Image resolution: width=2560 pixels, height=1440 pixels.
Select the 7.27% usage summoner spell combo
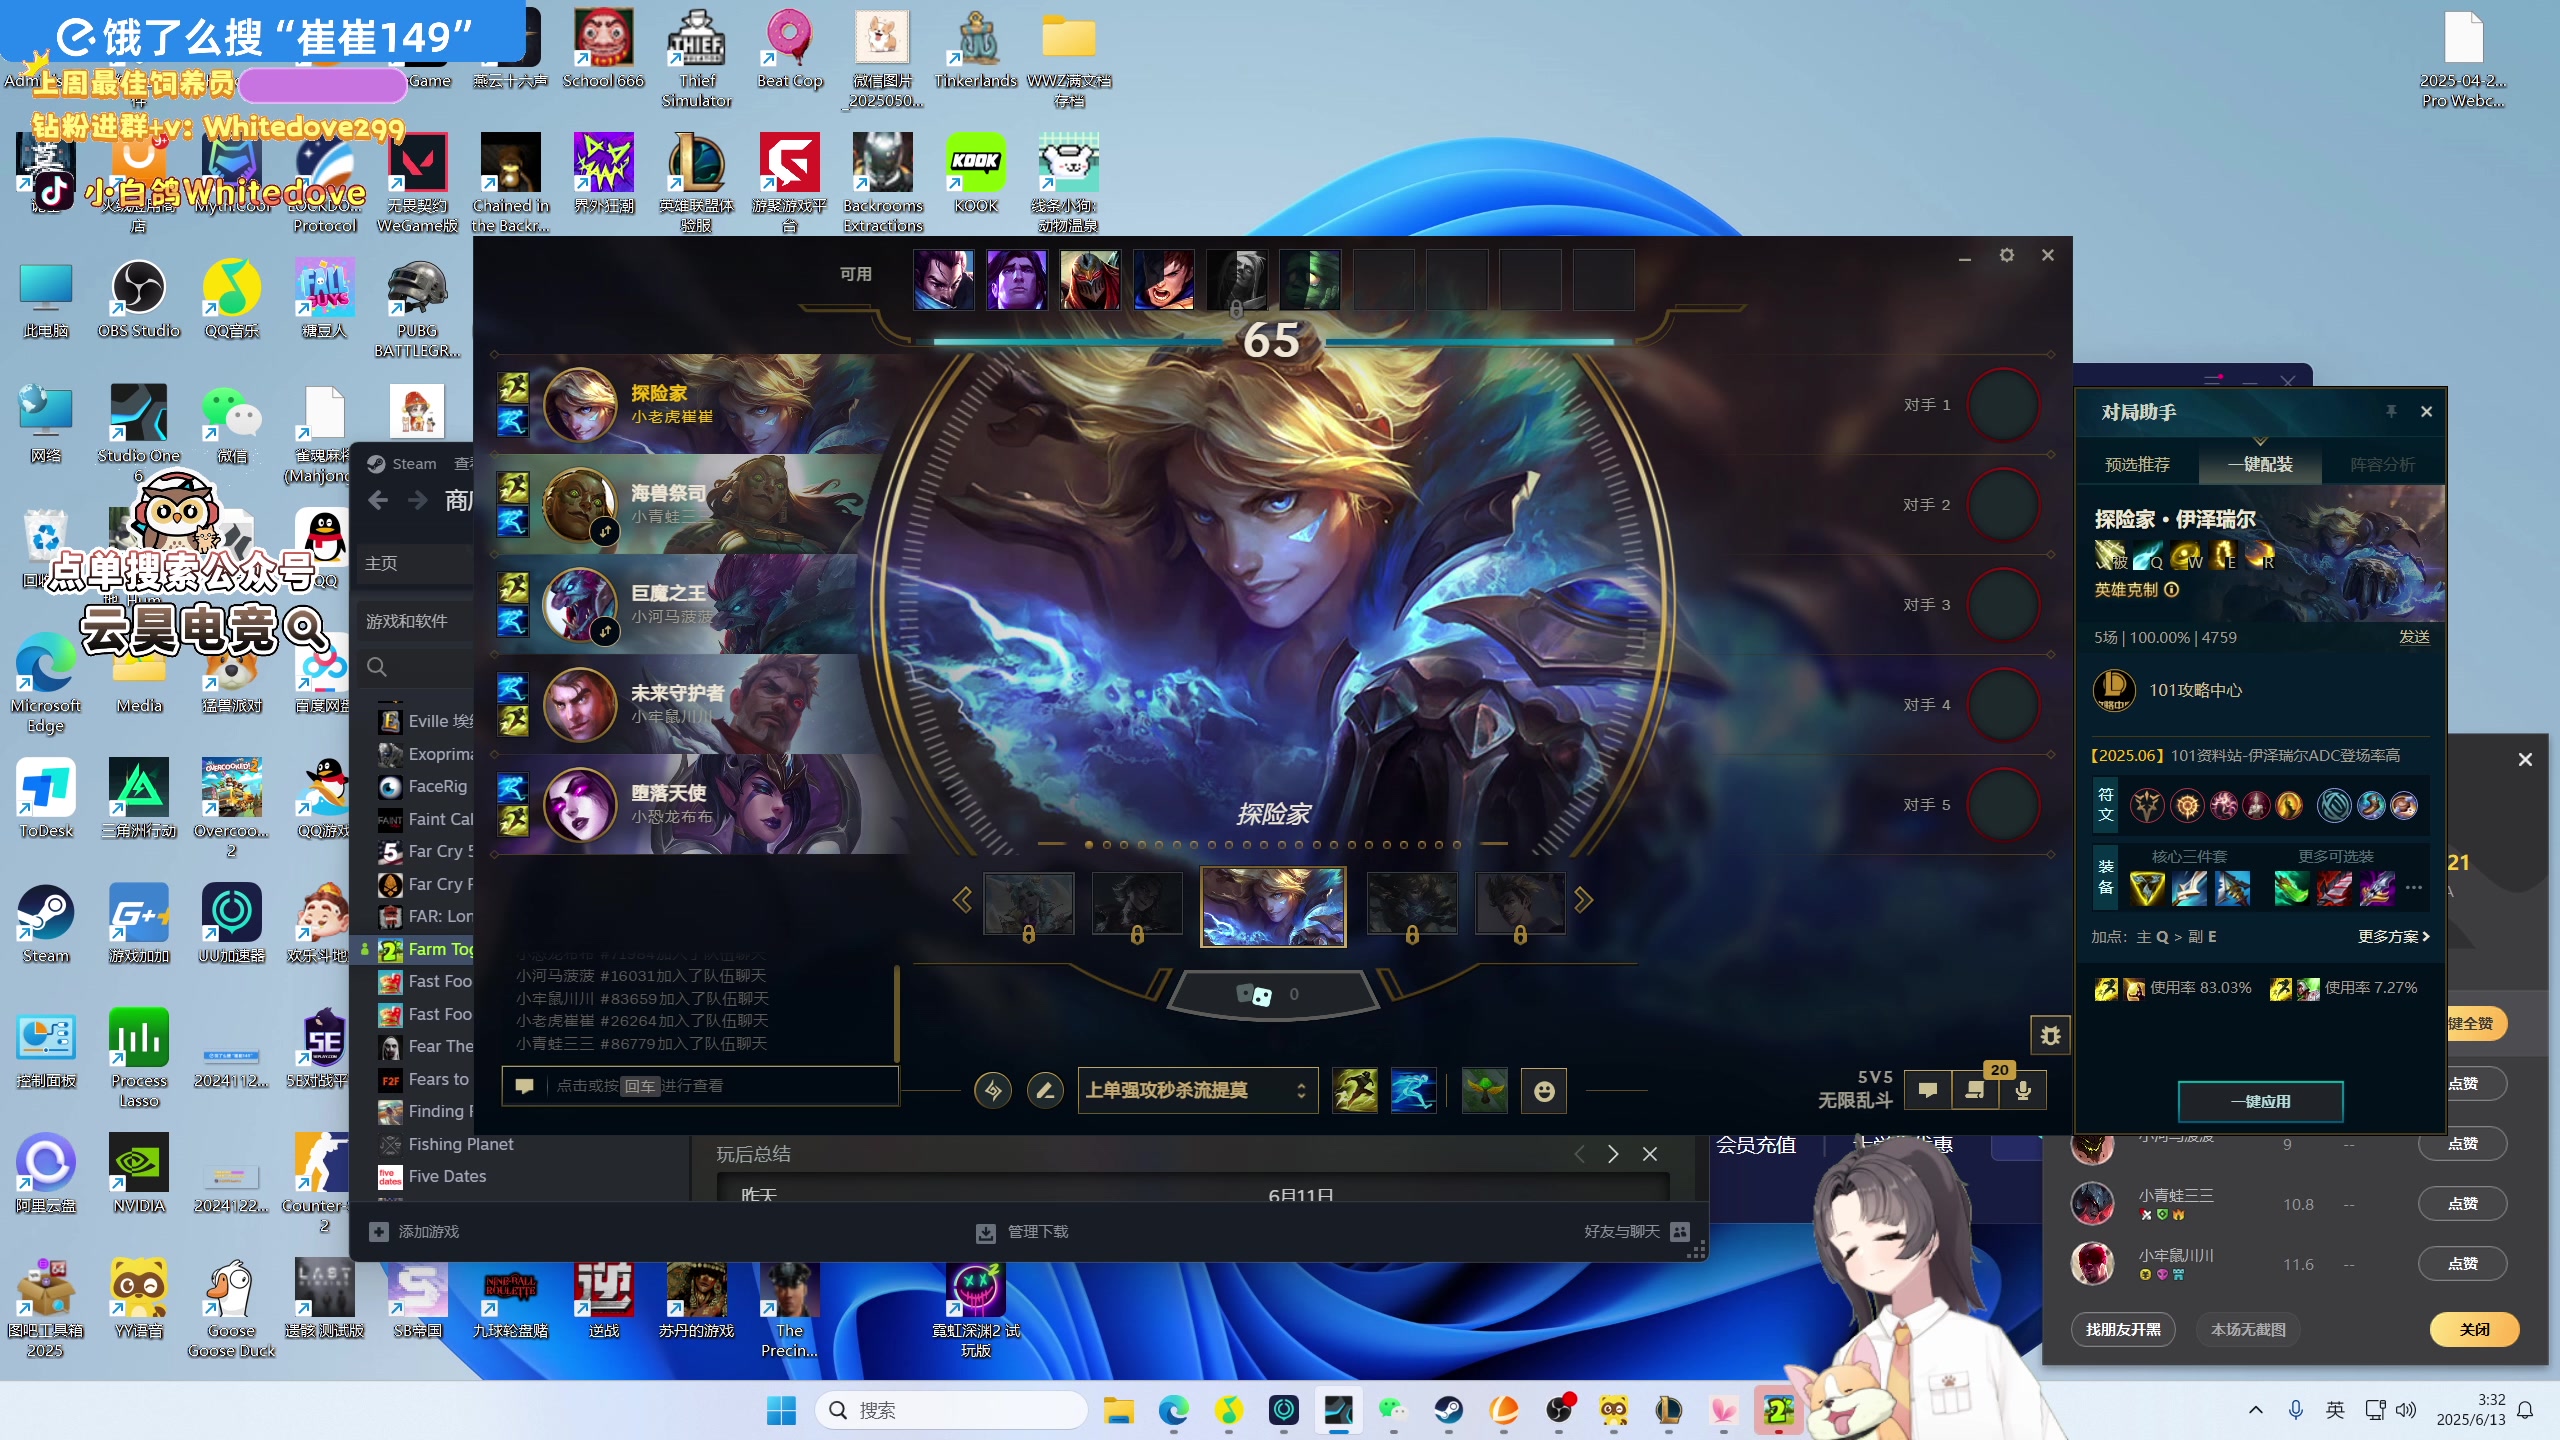click(x=2343, y=988)
